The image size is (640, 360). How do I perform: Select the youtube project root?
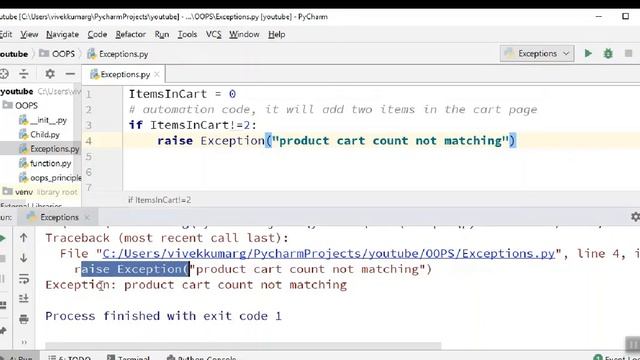point(17,91)
